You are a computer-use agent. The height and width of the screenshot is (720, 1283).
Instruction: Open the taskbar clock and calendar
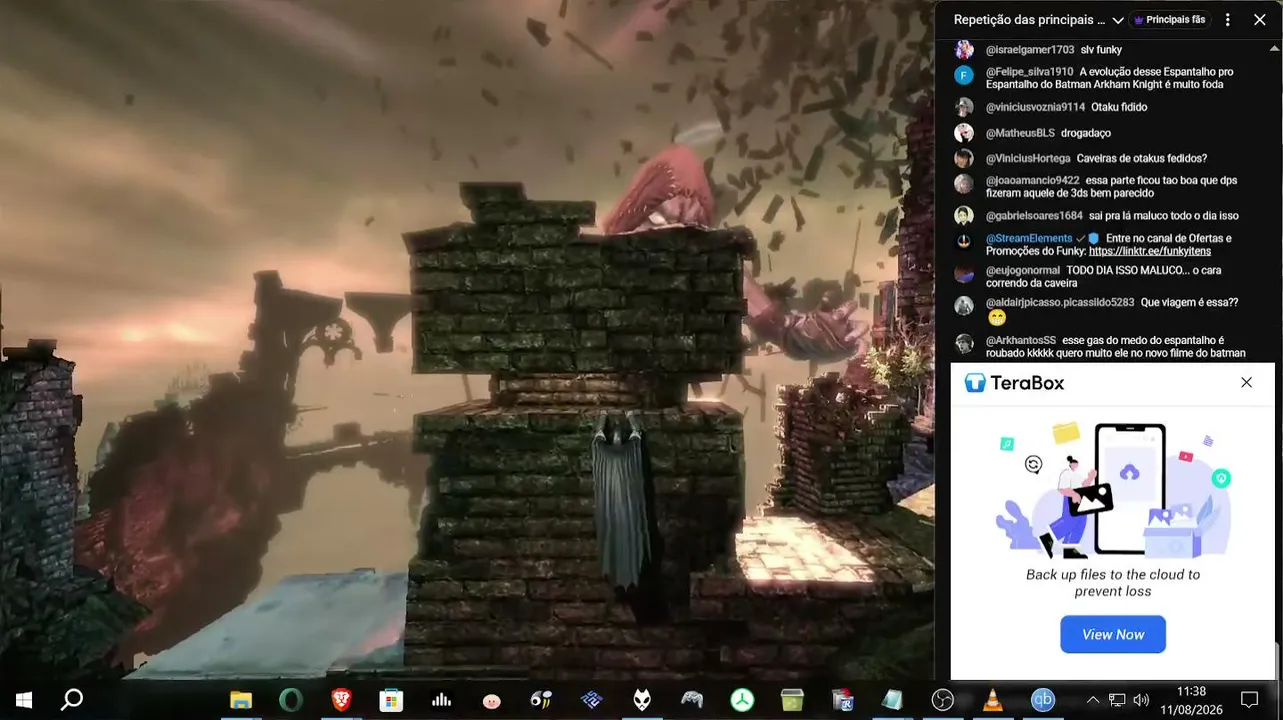[1191, 700]
